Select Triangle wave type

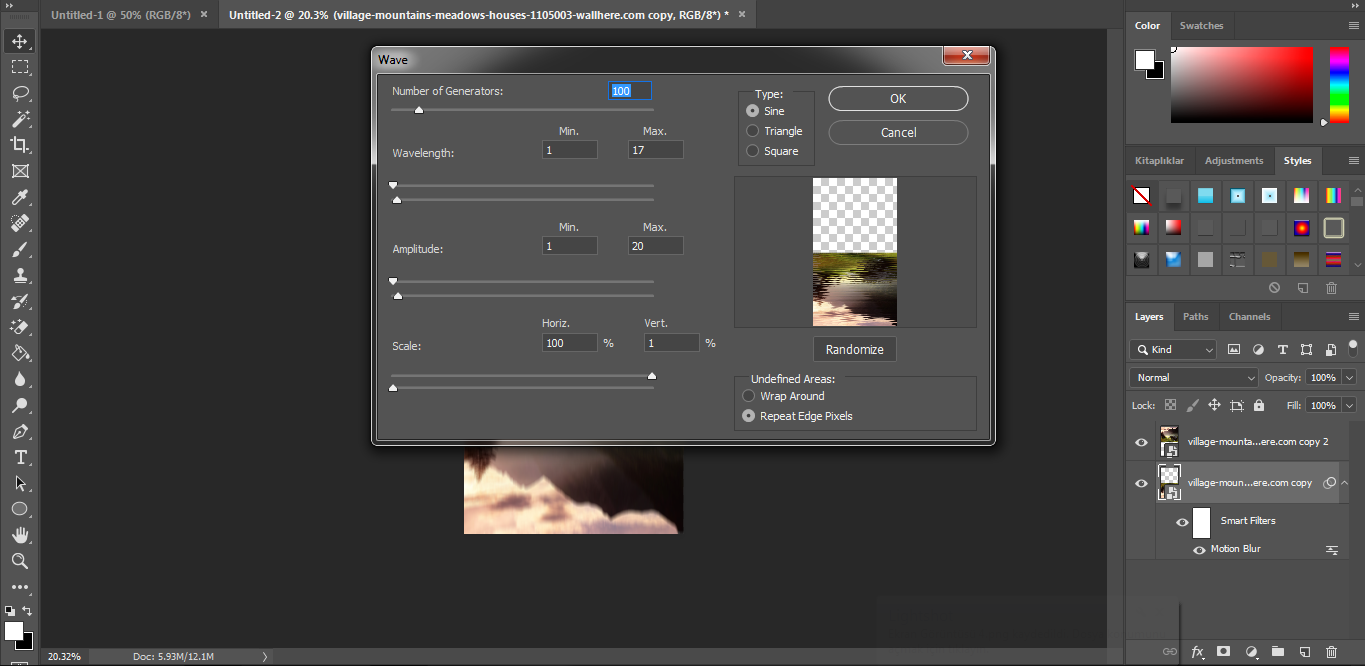[x=753, y=131]
